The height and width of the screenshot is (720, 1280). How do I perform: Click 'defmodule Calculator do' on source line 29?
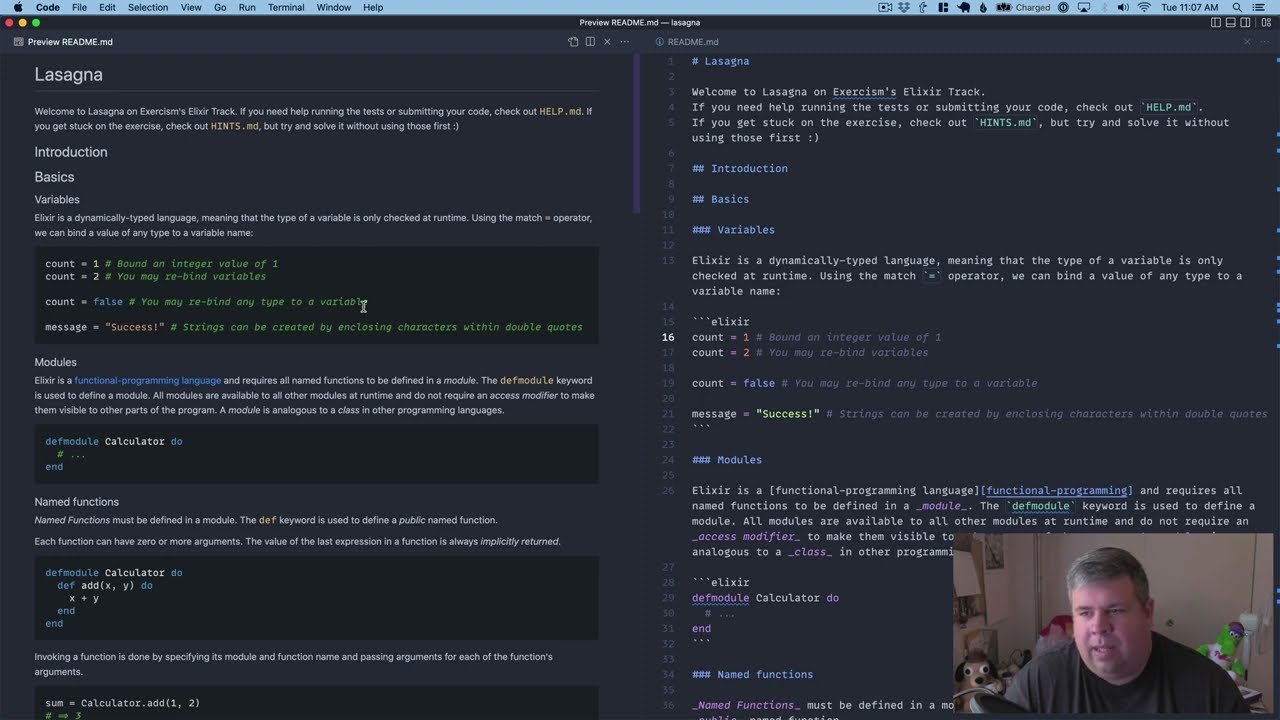pyautogui.click(x=765, y=598)
